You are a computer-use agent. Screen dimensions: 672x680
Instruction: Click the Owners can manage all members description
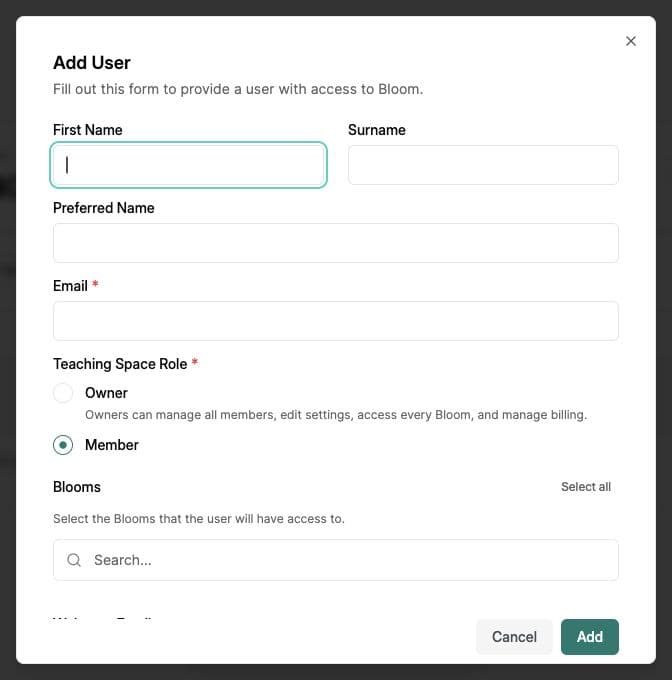point(336,415)
